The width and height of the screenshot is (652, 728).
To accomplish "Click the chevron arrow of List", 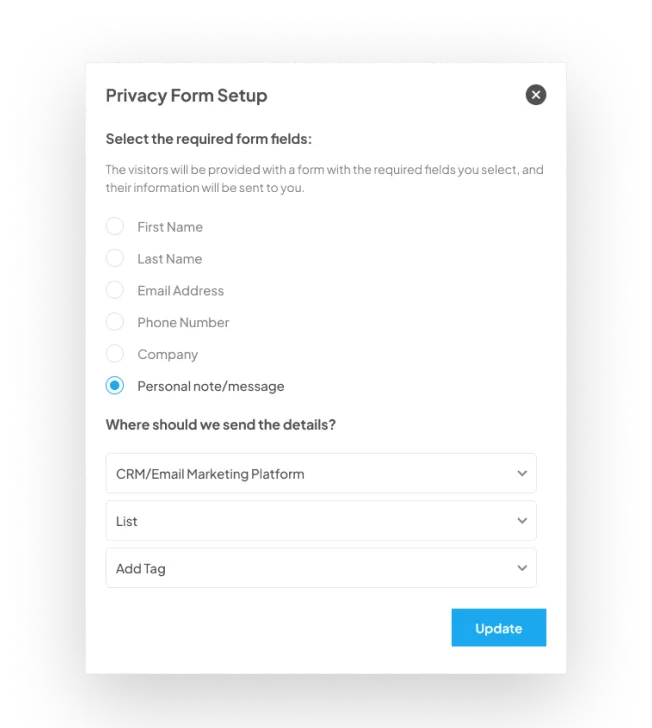I will click(522, 521).
